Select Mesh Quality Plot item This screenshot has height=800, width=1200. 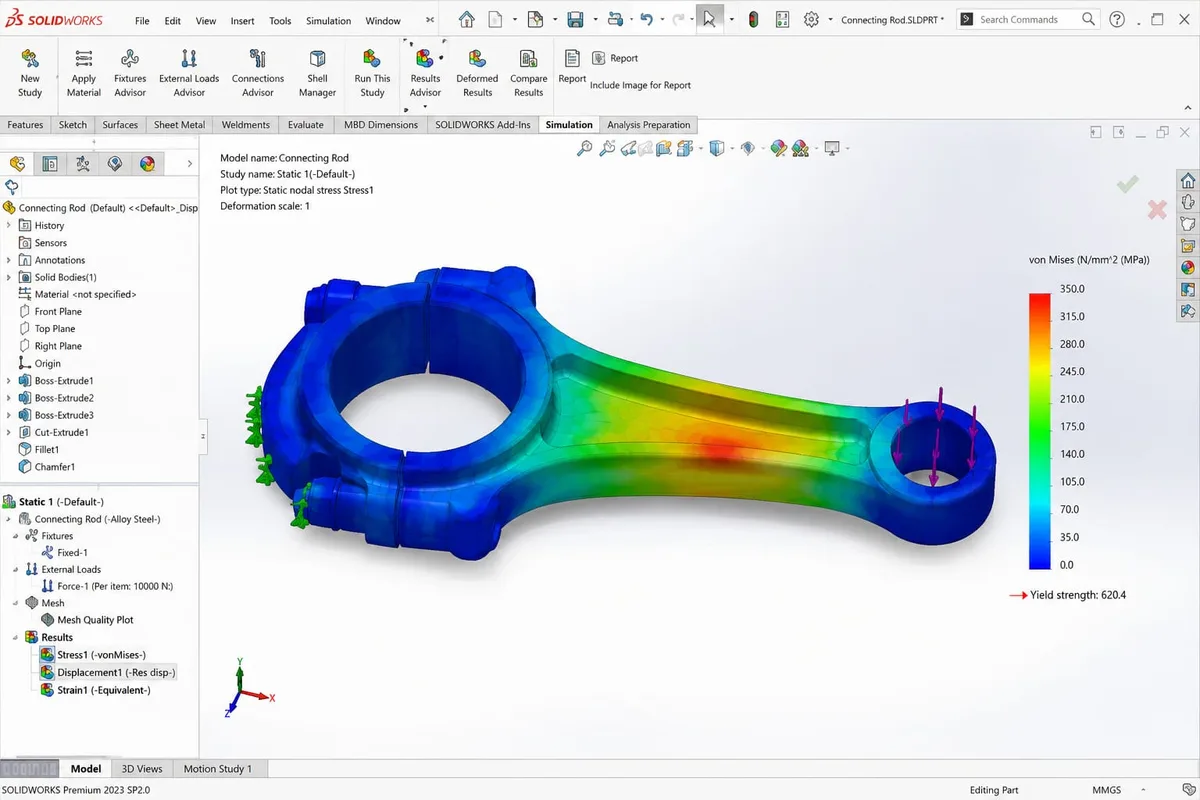(95, 620)
